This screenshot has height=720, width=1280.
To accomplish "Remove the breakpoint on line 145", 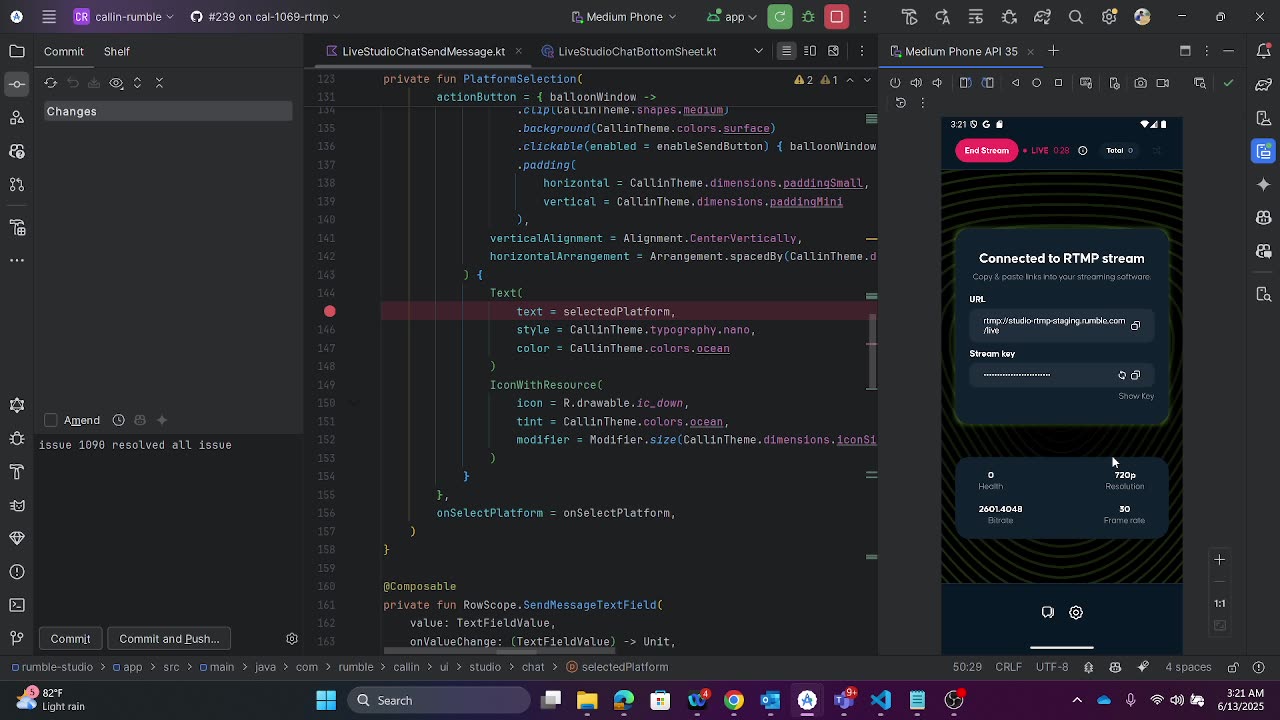I will [330, 311].
